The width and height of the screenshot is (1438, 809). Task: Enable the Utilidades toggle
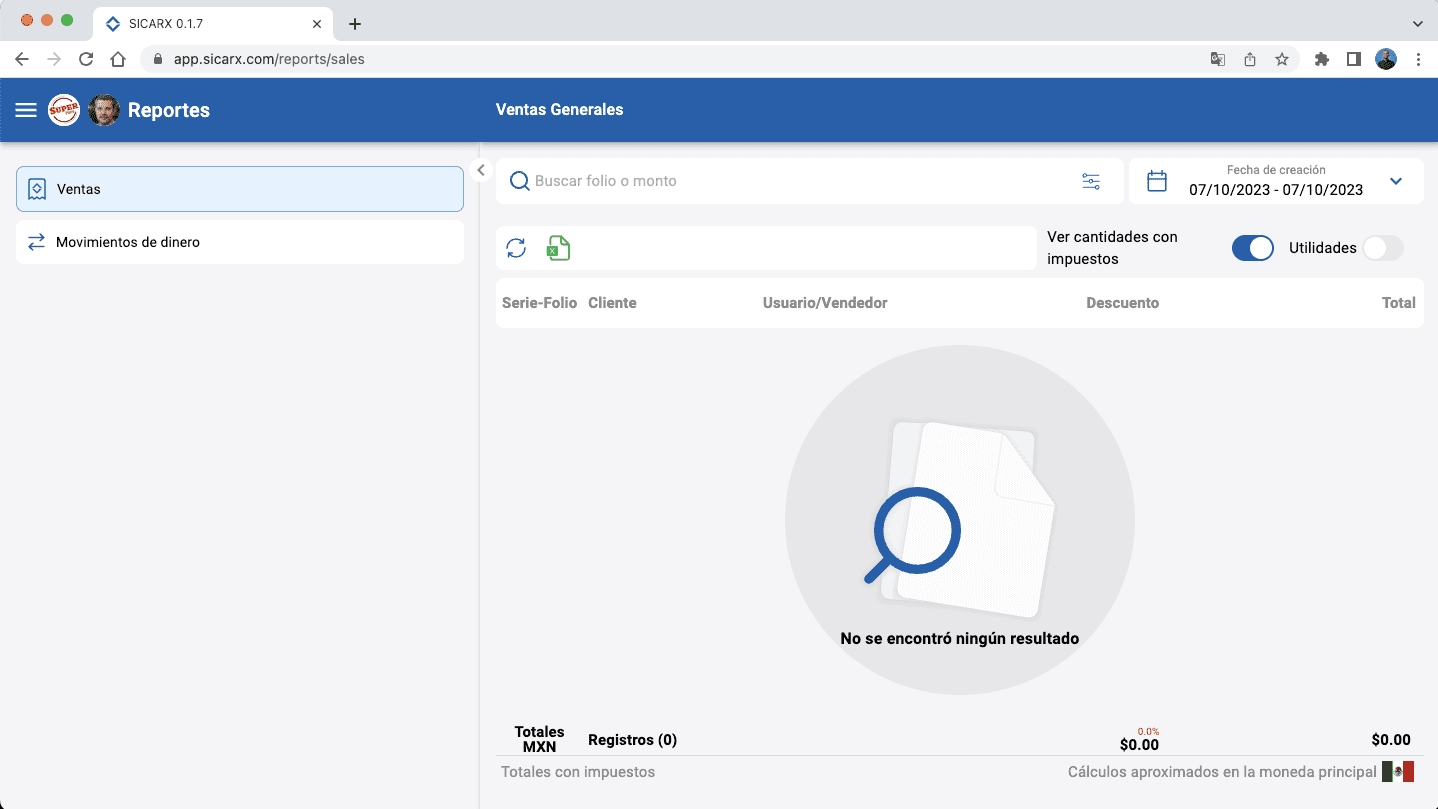coord(1382,248)
